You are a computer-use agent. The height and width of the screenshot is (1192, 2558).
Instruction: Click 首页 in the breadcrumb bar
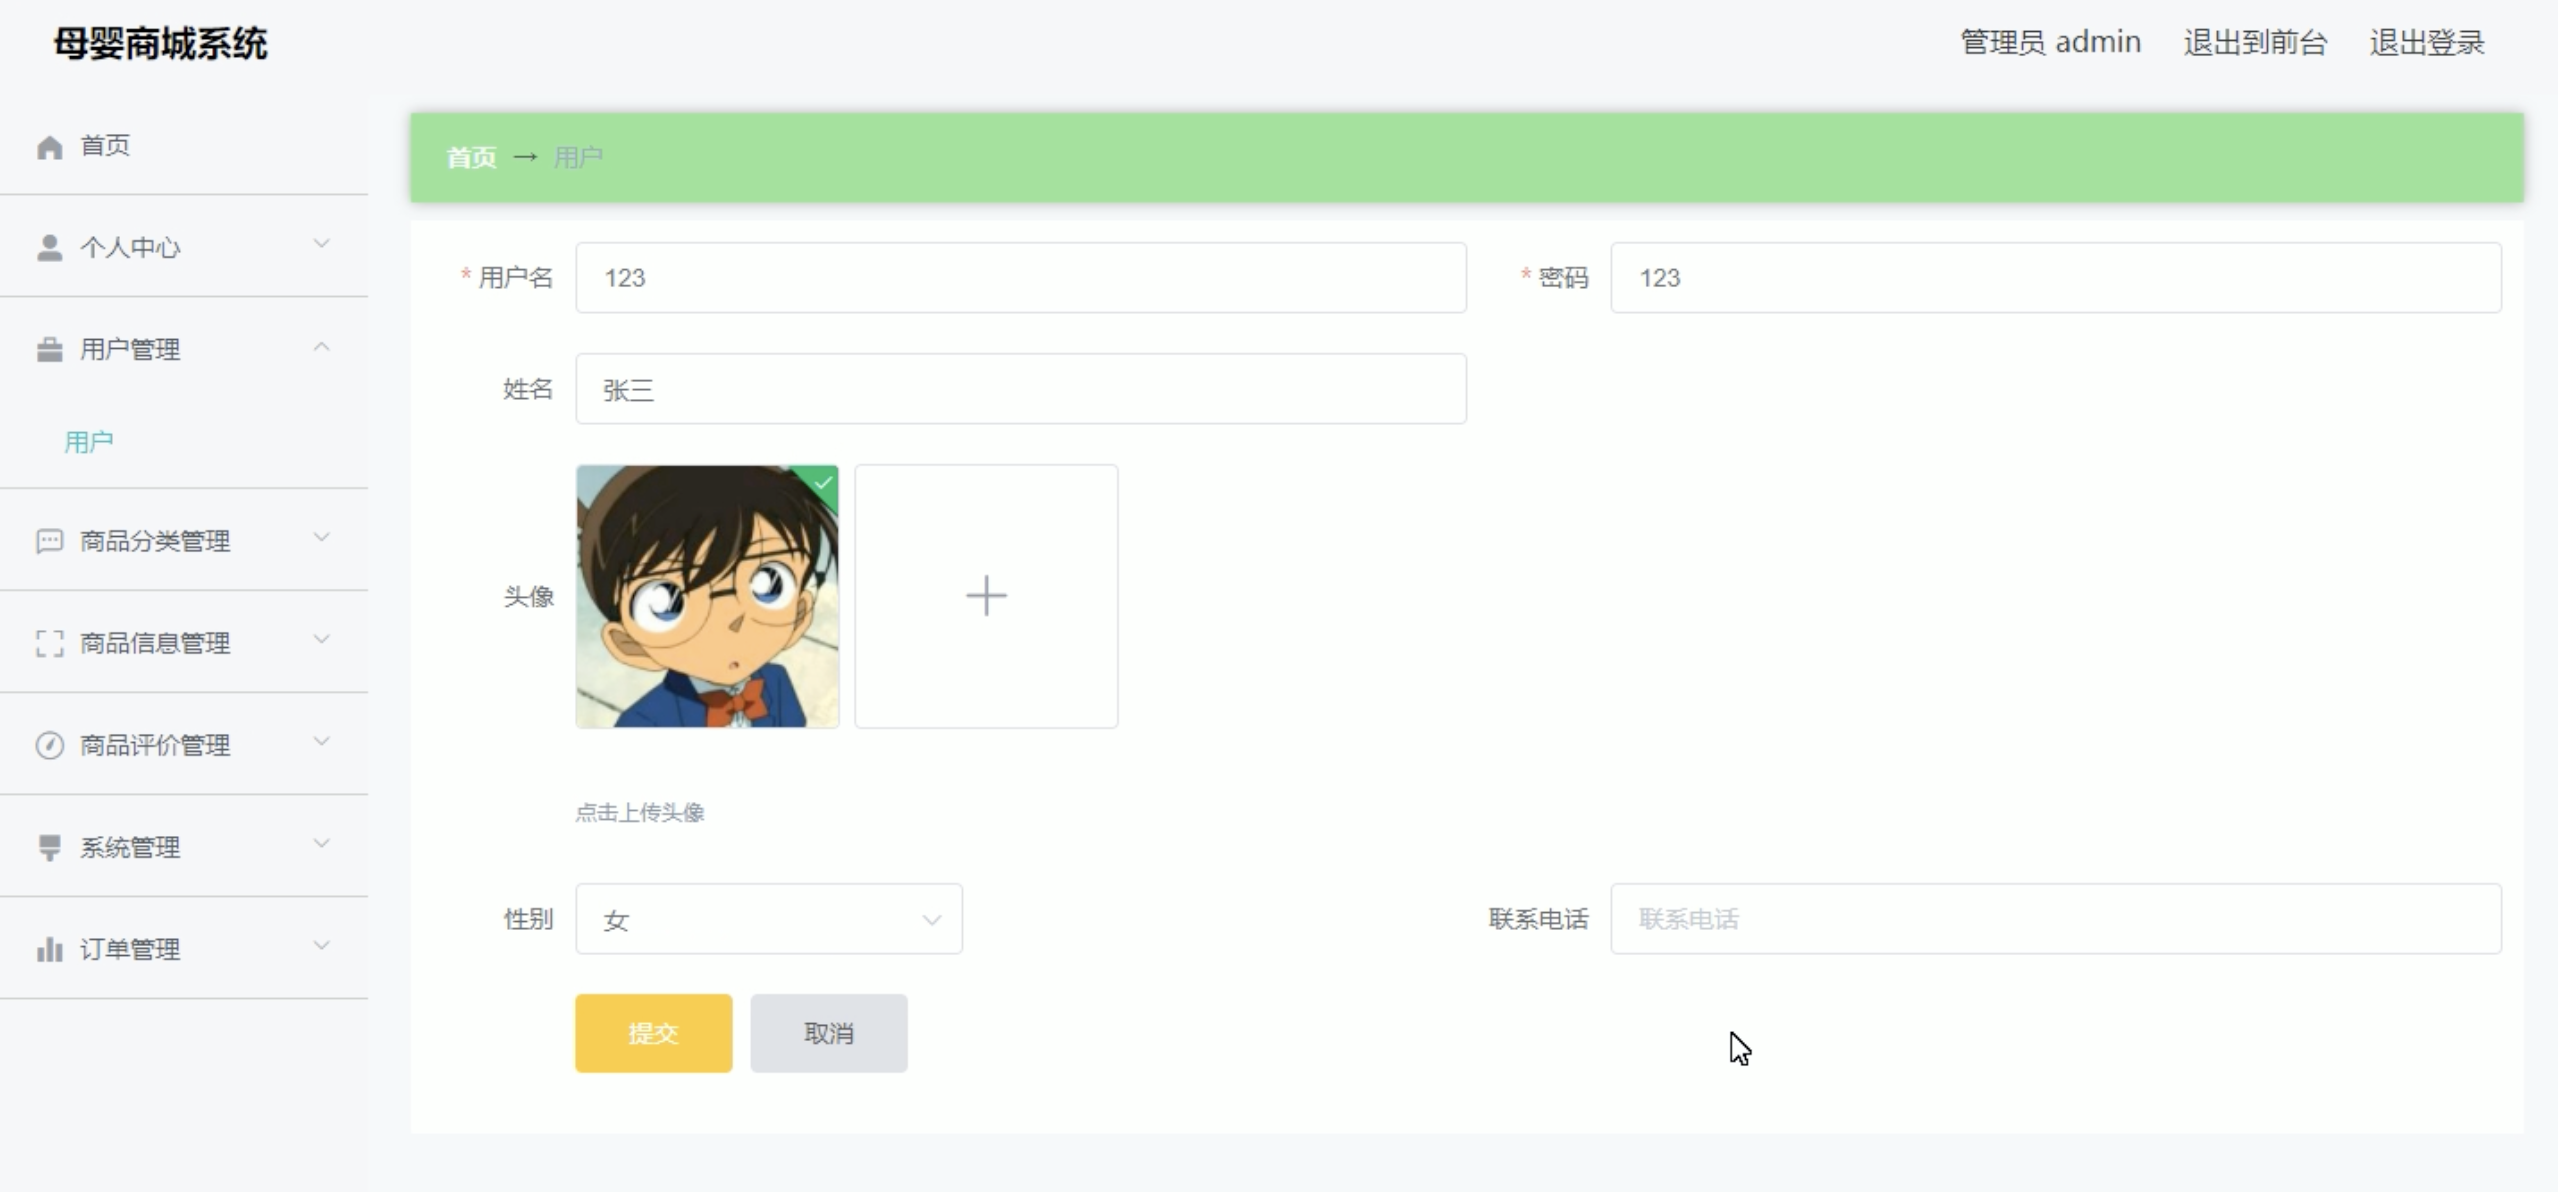[x=471, y=158]
